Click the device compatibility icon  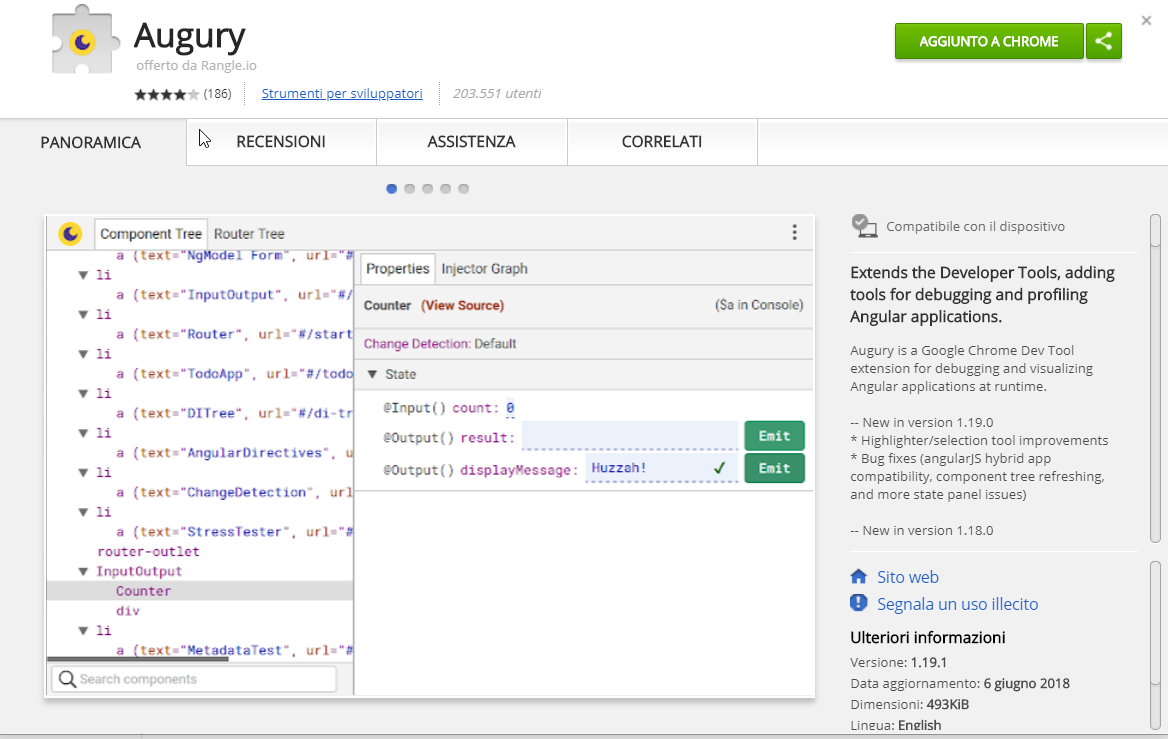point(864,226)
